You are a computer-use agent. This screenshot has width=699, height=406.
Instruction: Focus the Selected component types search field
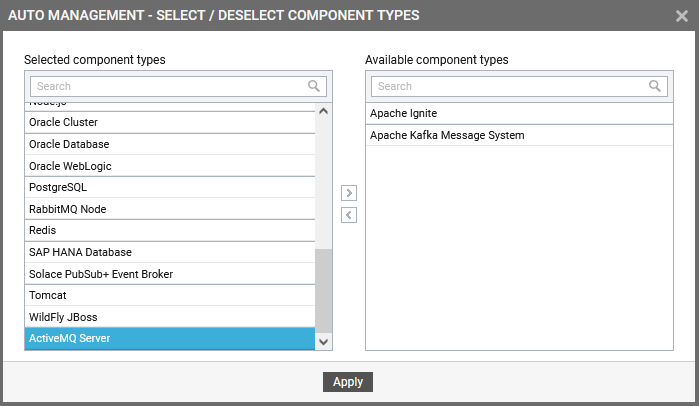click(178, 86)
